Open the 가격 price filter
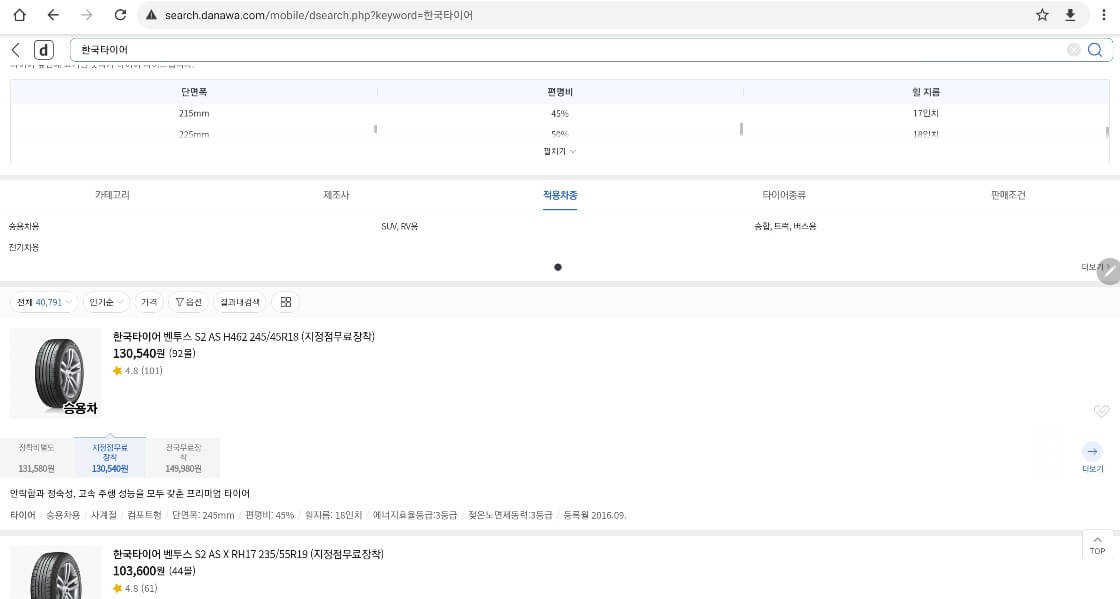This screenshot has height=599, width=1120. pyautogui.click(x=149, y=302)
